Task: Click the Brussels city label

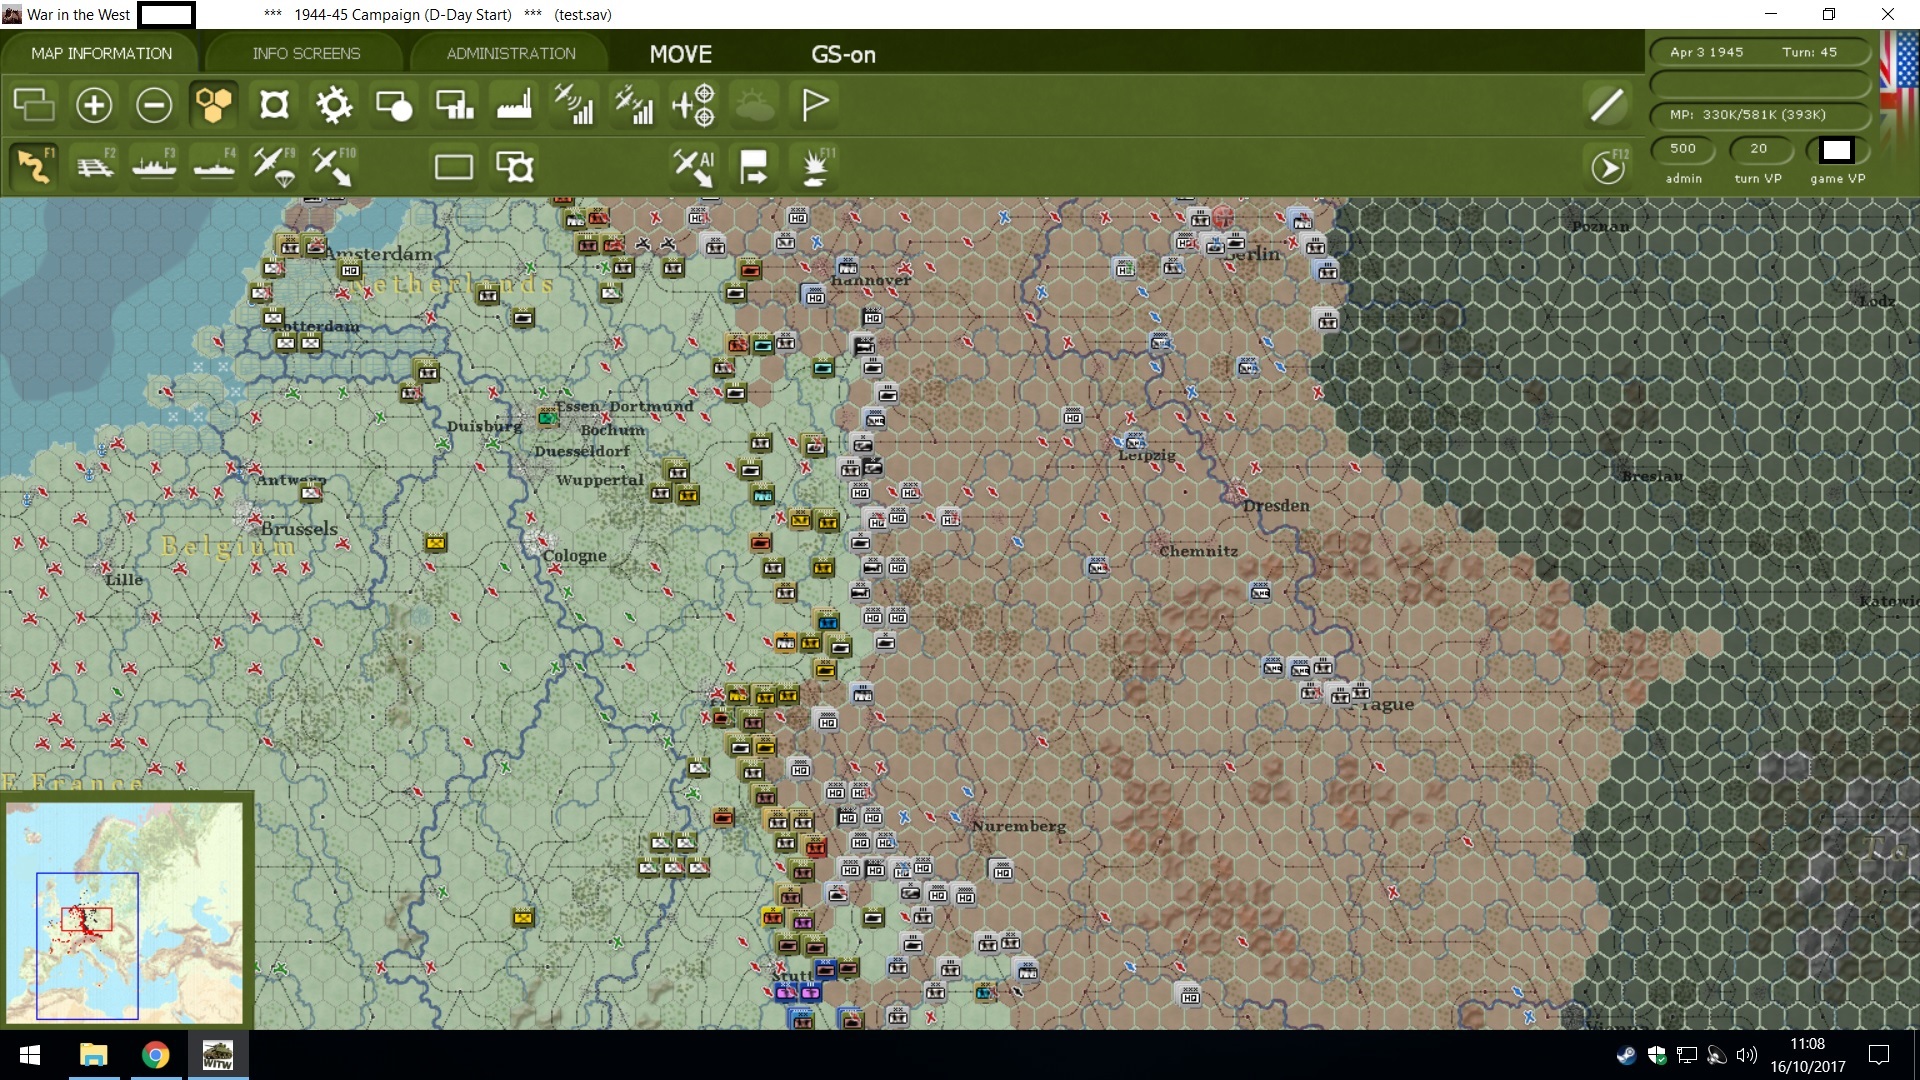Action: (x=299, y=529)
